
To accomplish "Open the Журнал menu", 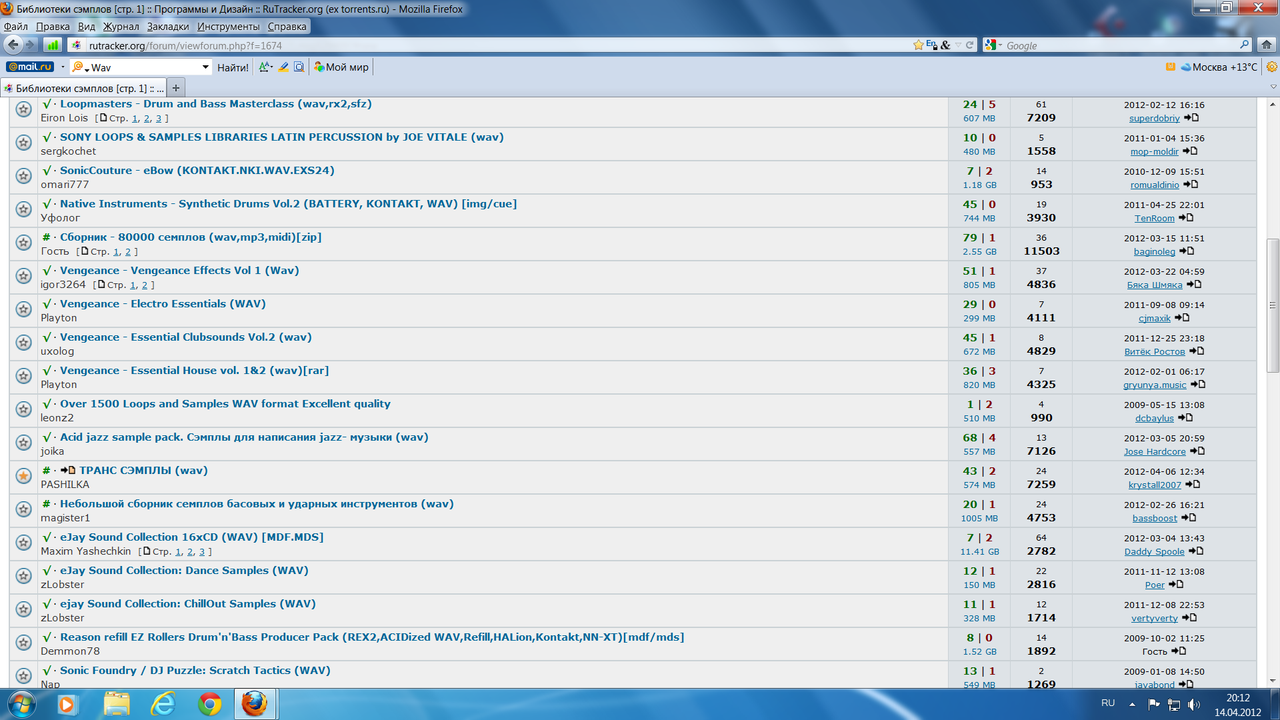I will [x=121, y=26].
